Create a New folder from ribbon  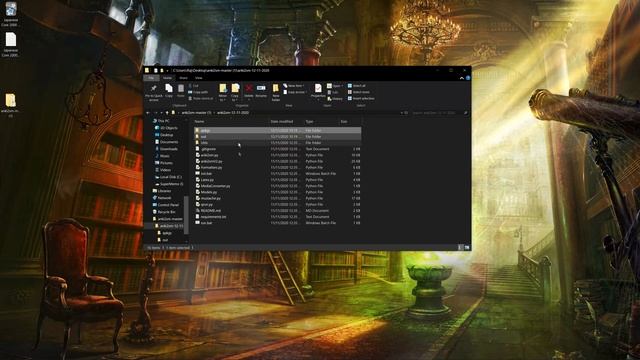point(276,93)
